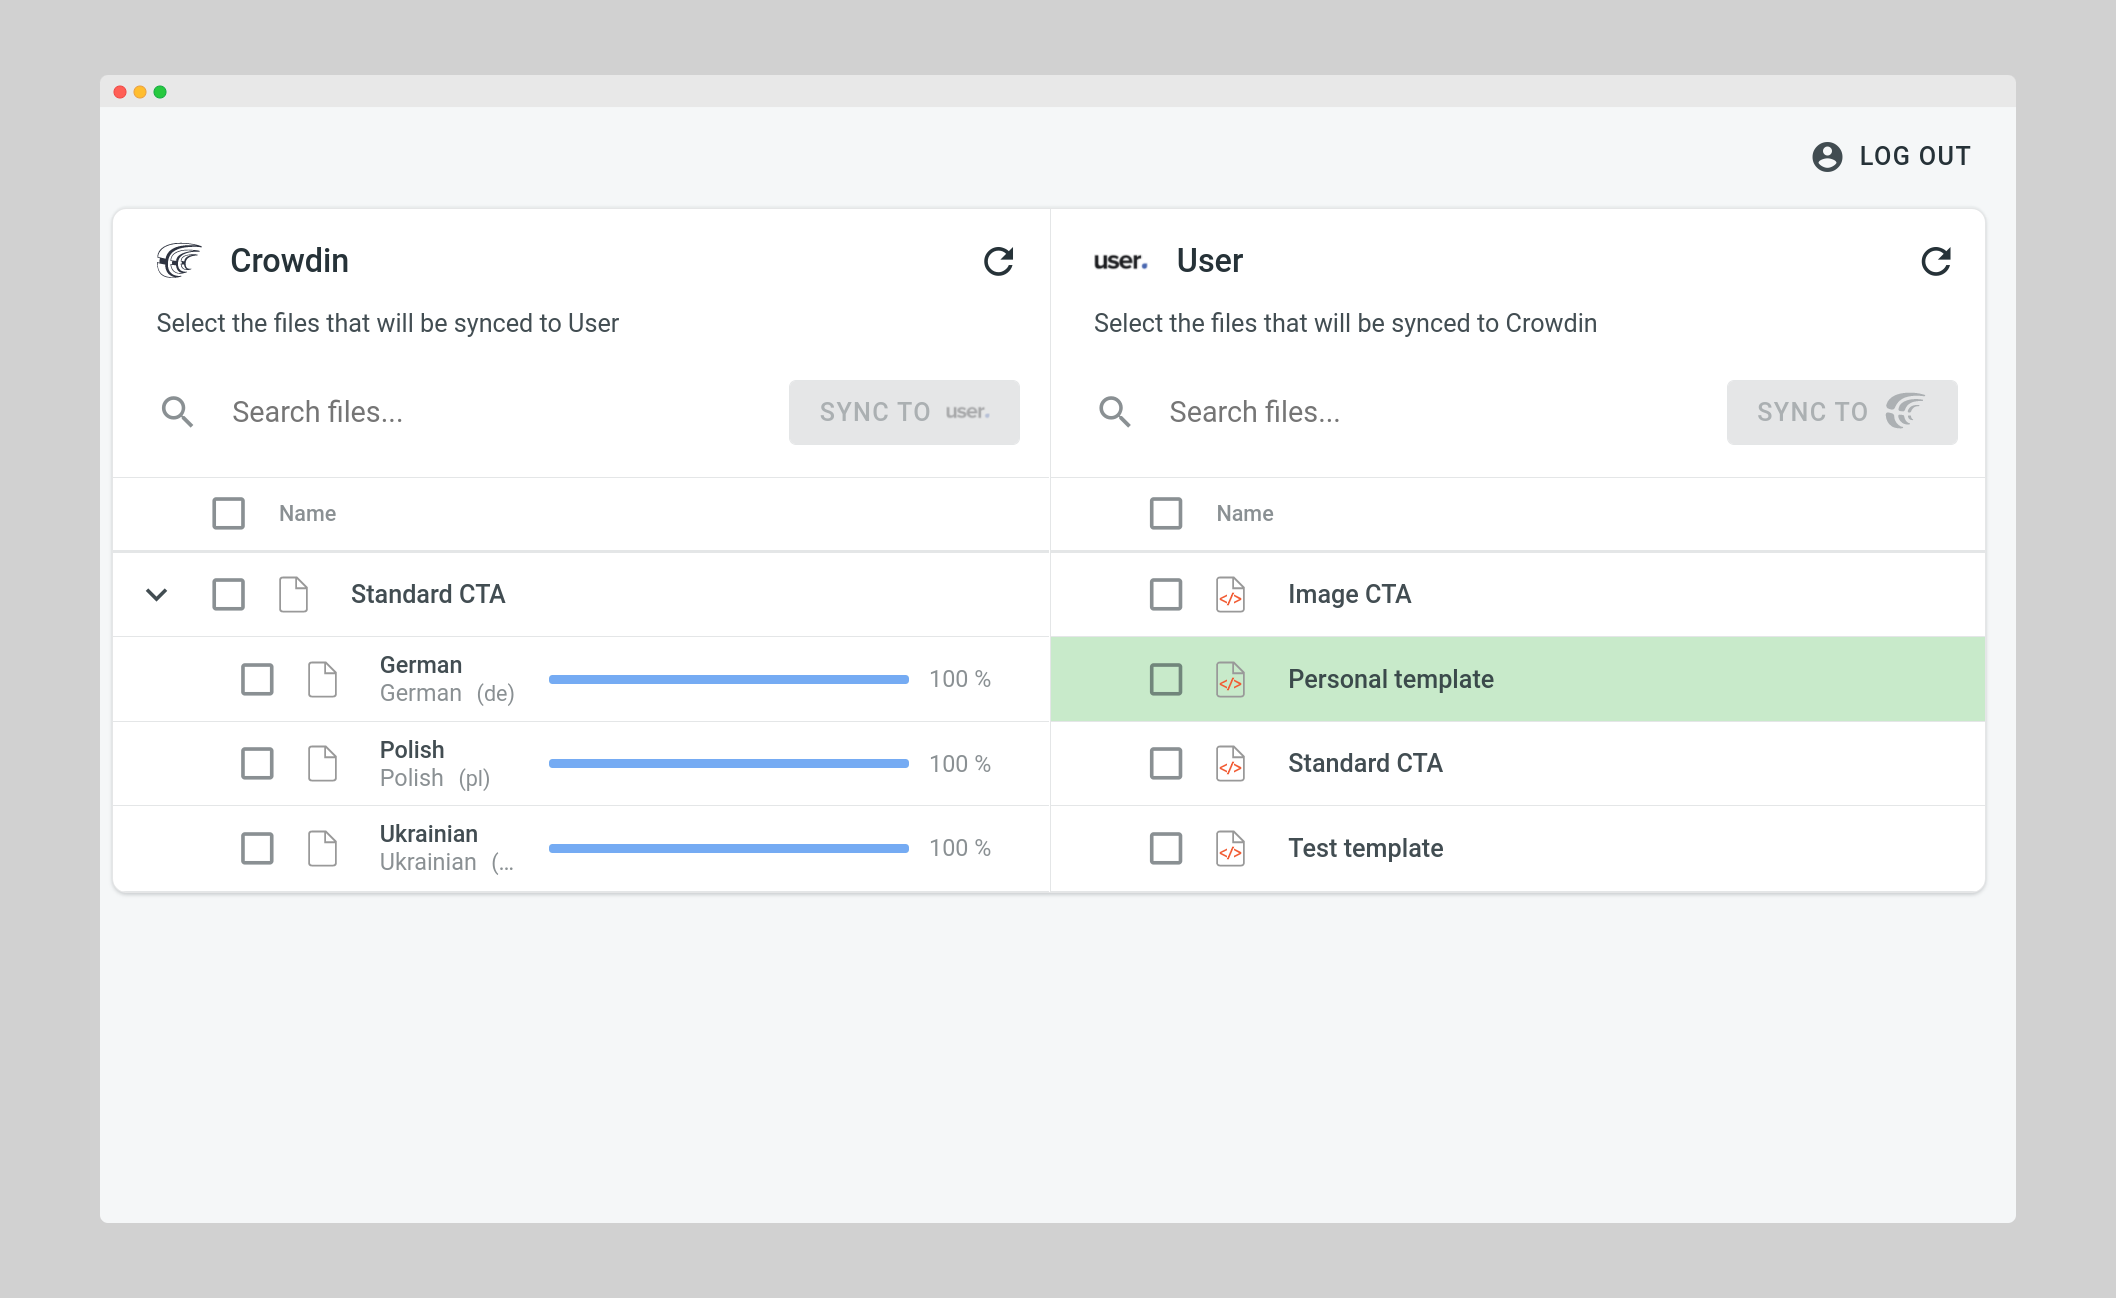The height and width of the screenshot is (1298, 2116).
Task: Check the Standard CTA checkbox in Crowdin
Action: point(228,594)
